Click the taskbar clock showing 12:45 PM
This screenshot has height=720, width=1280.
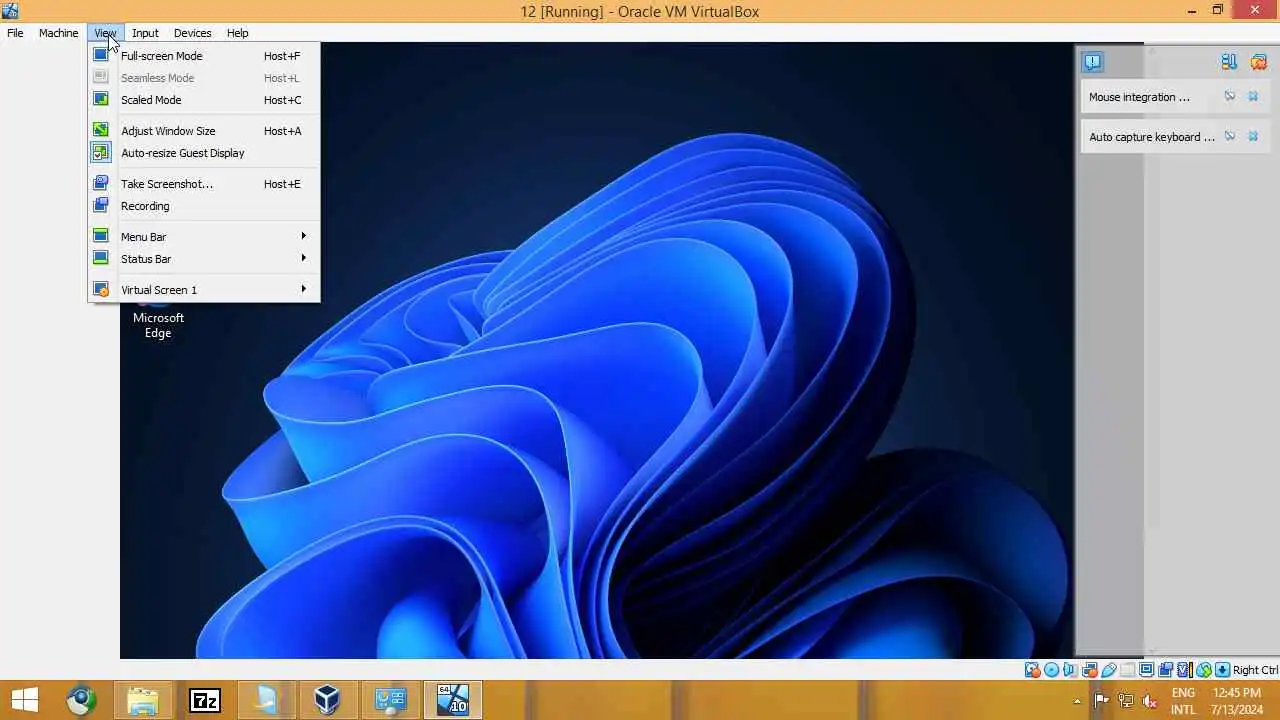(1237, 701)
